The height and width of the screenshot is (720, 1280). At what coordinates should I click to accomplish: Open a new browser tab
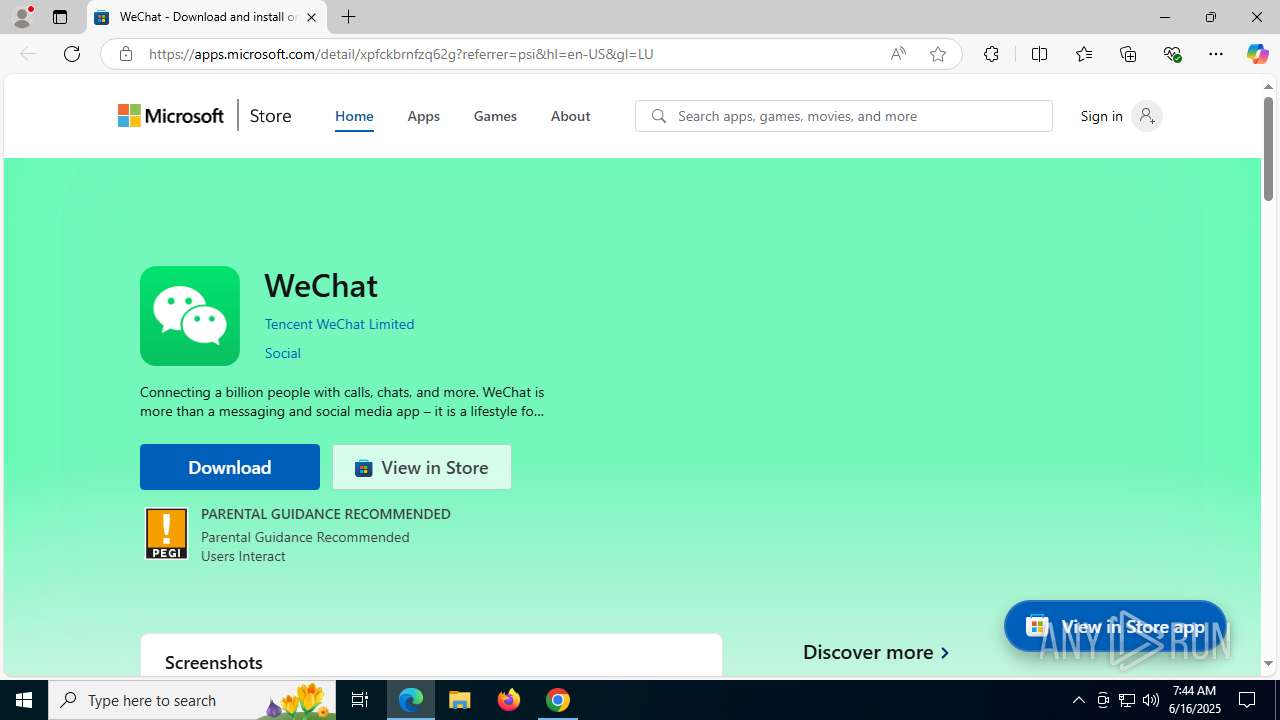(348, 17)
